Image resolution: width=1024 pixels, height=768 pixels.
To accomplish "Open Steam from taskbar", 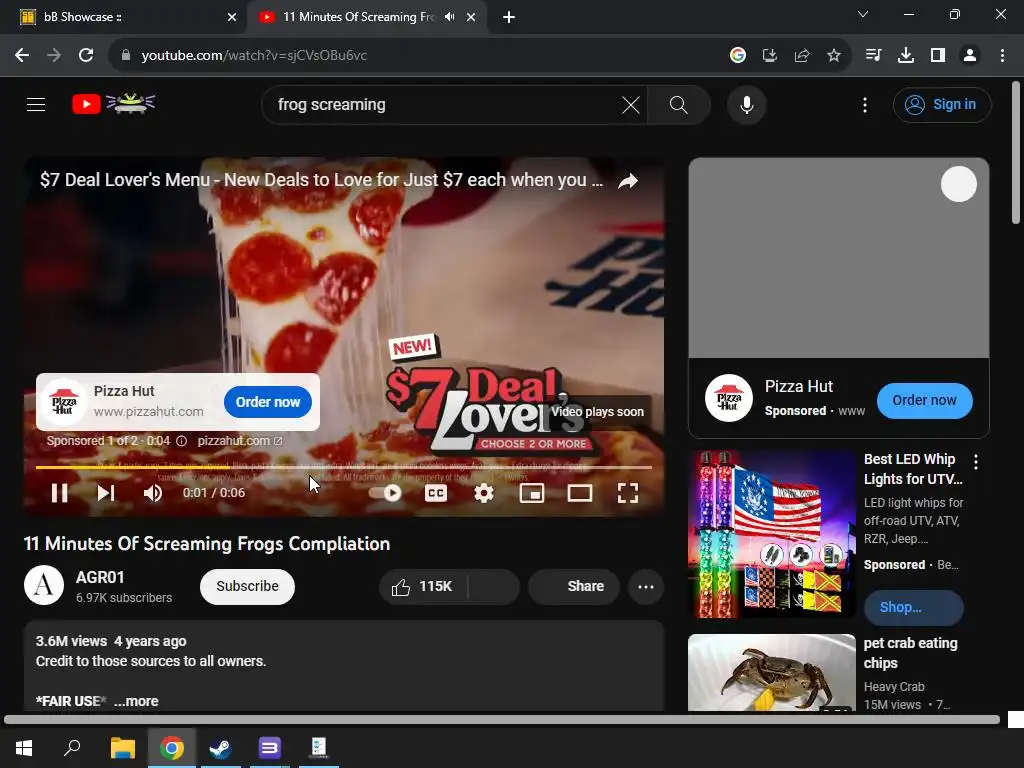I will coord(221,747).
